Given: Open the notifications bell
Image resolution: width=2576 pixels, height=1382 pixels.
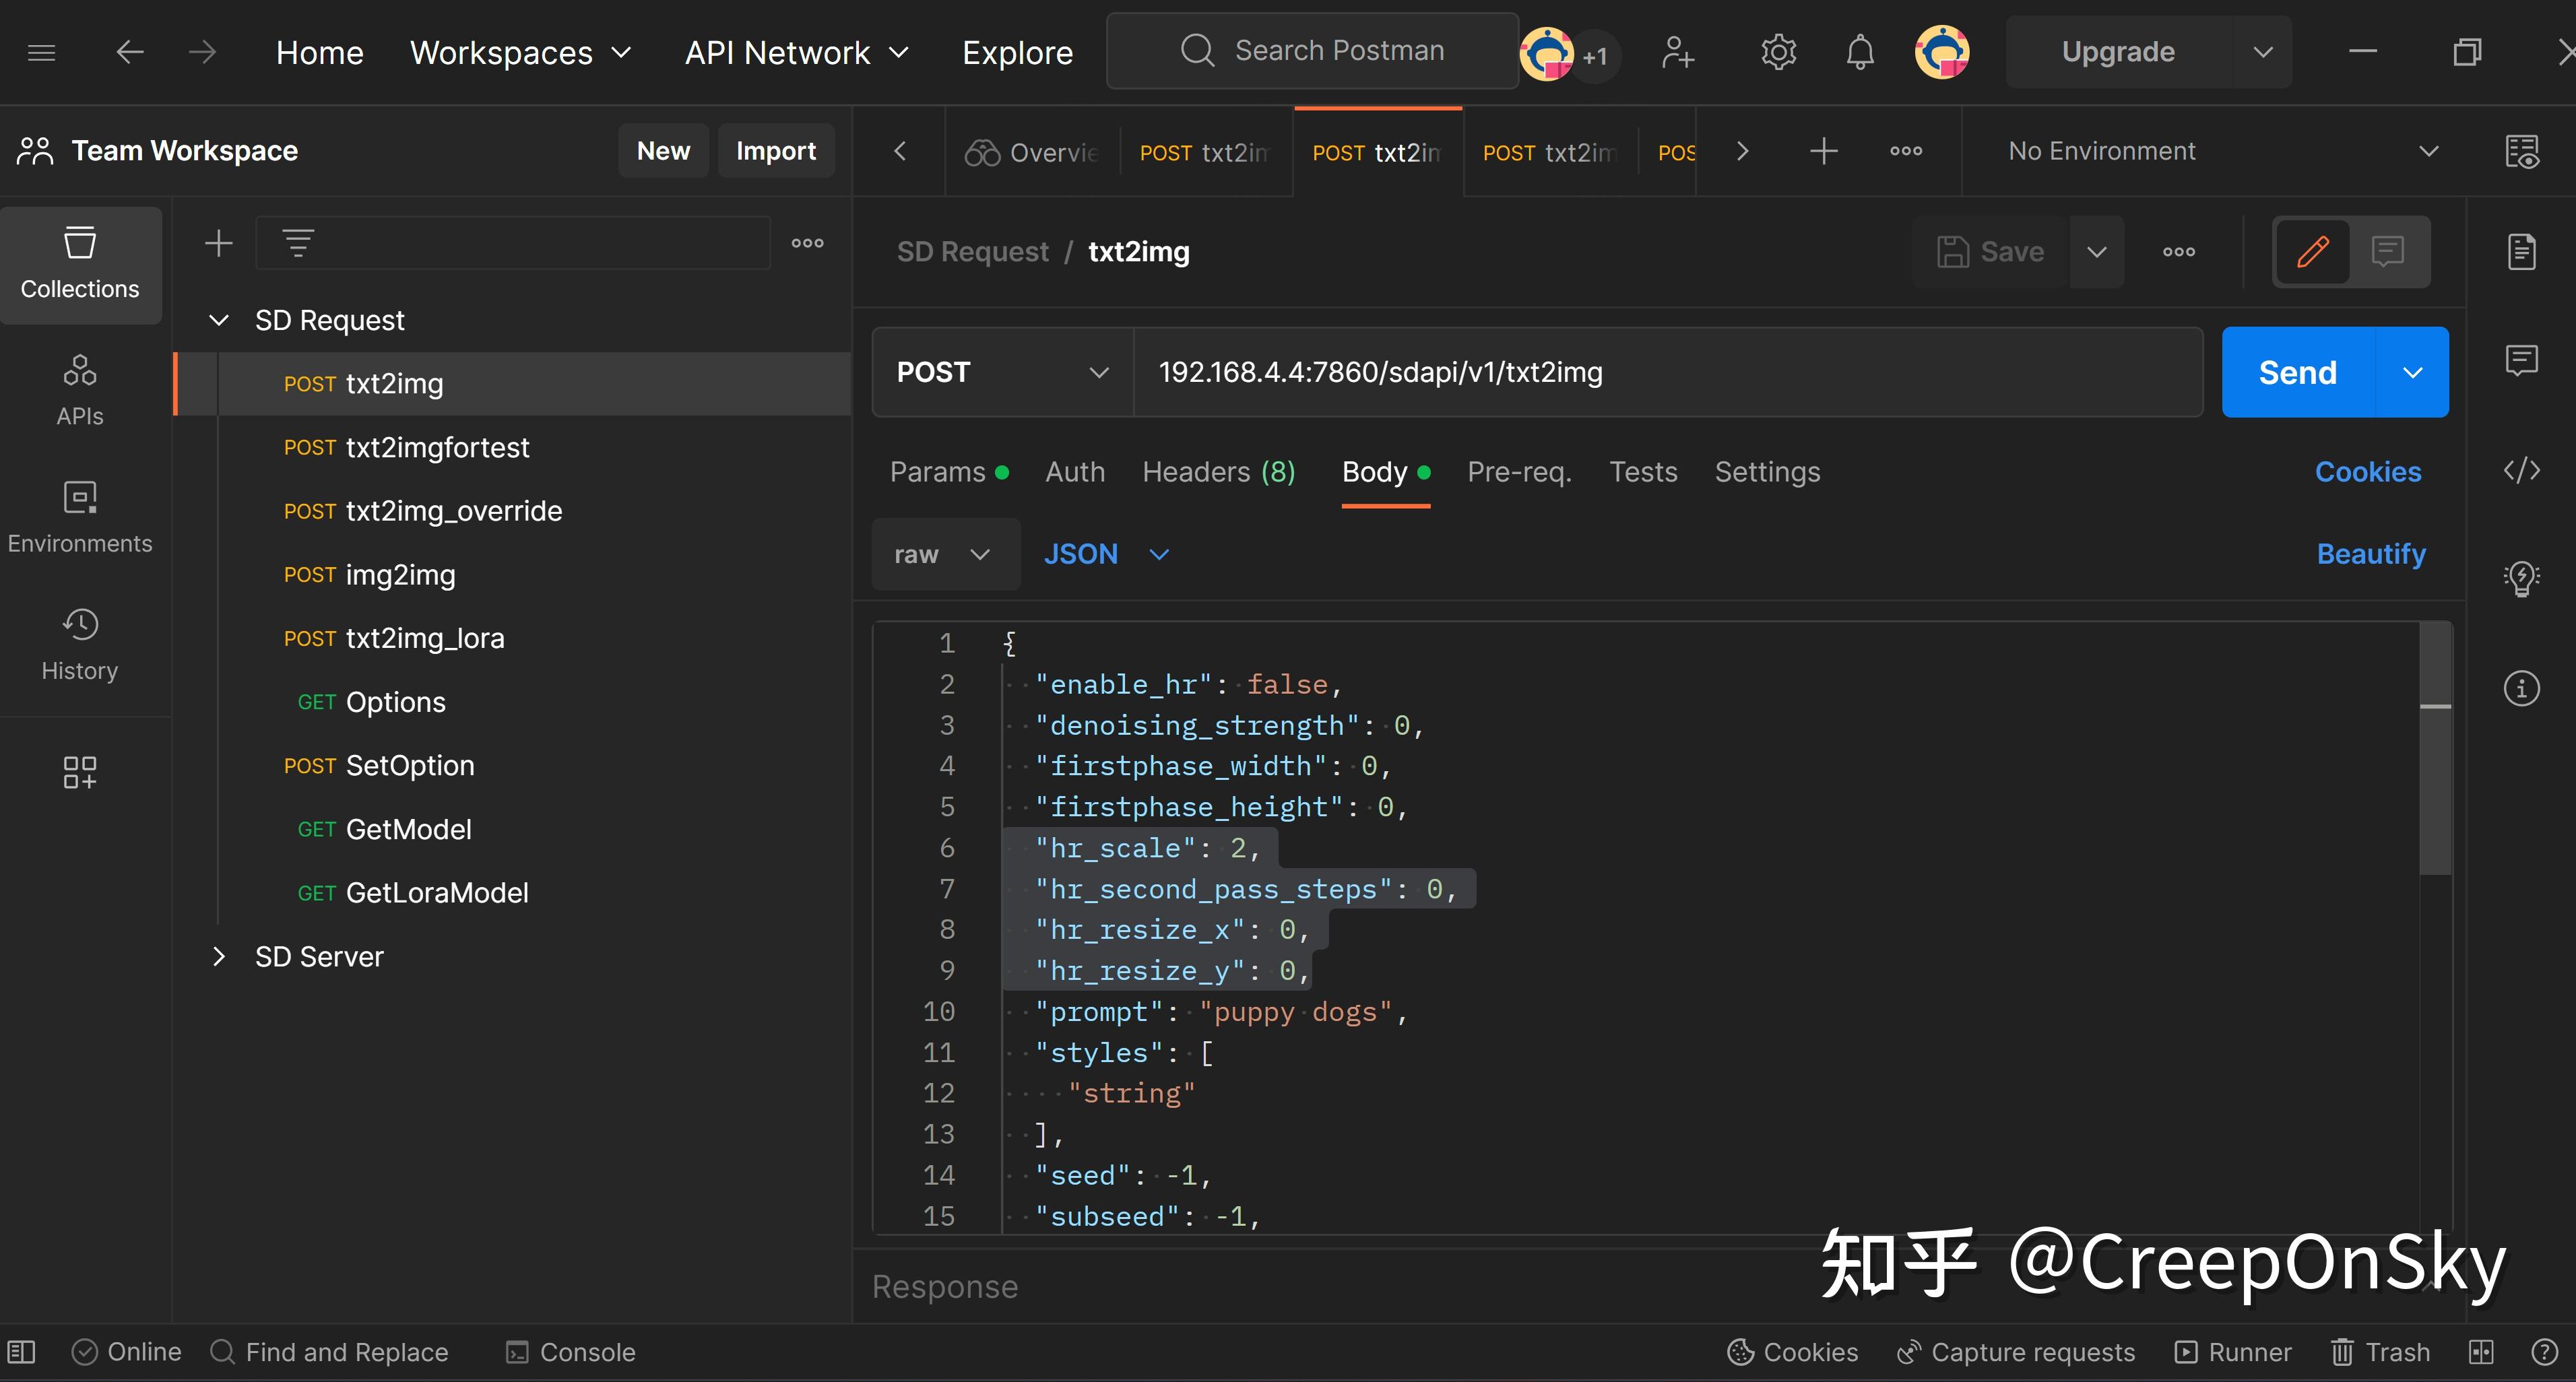Looking at the screenshot, I should (1859, 52).
